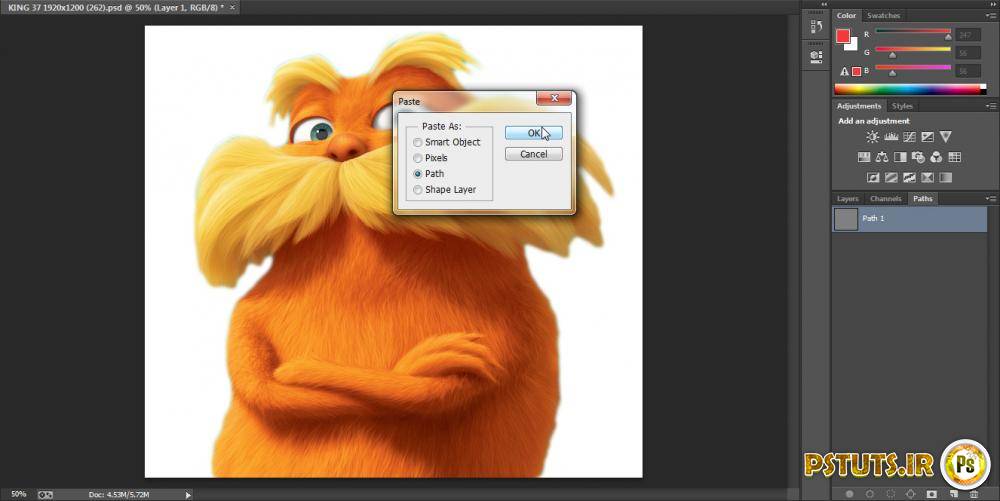Add a mask from Paths panel
The image size is (1000, 501).
click(932, 494)
